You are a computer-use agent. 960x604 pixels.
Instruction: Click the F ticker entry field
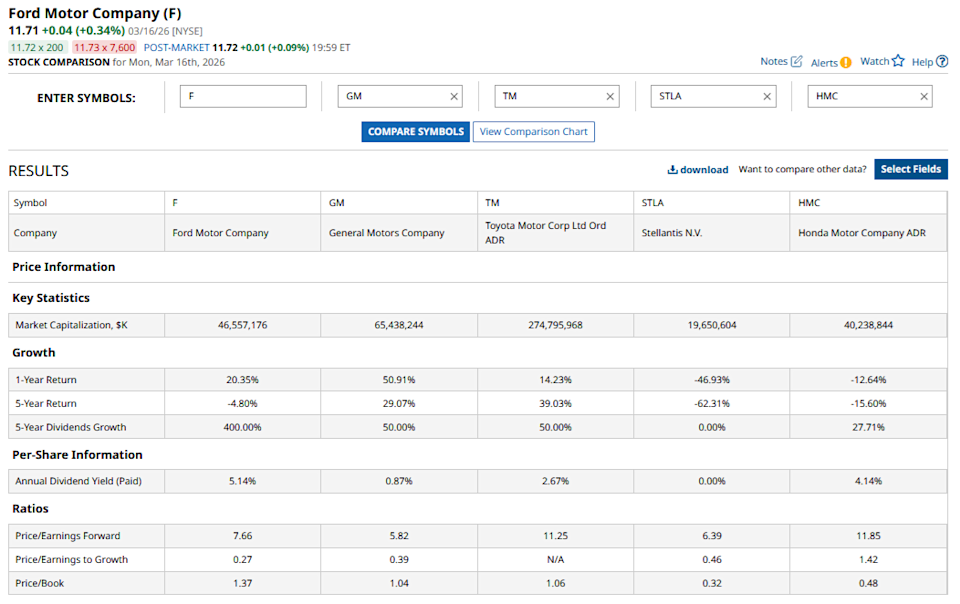click(242, 95)
